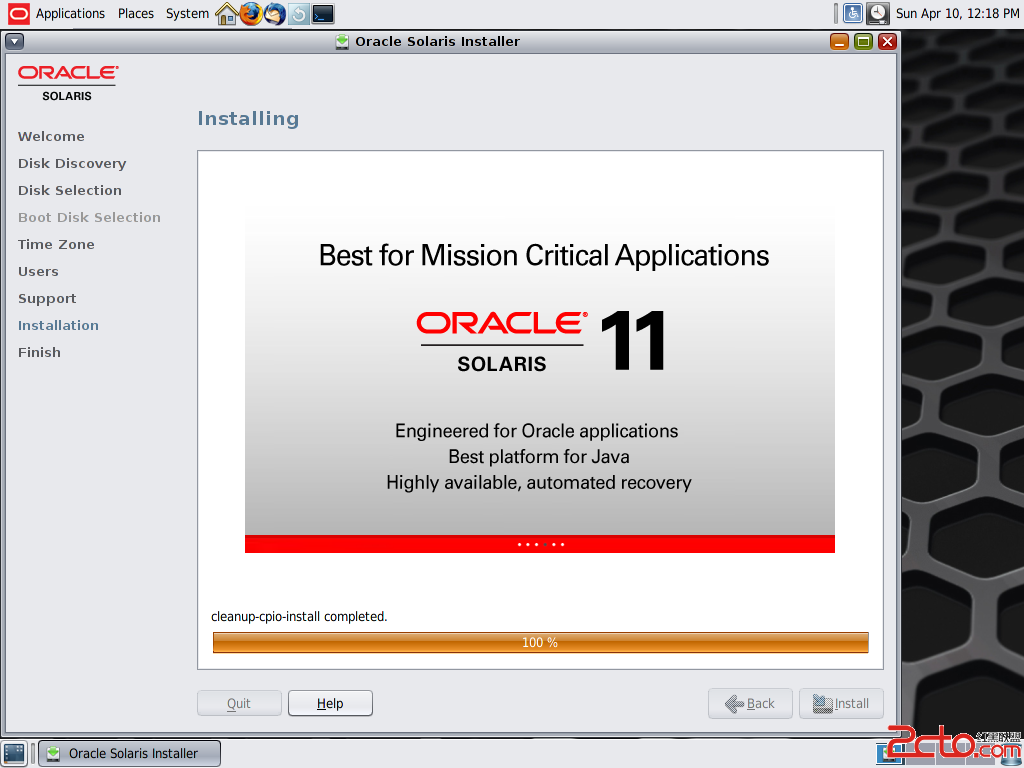Open the window menu arrow button
This screenshot has height=768, width=1024.
click(x=14, y=42)
